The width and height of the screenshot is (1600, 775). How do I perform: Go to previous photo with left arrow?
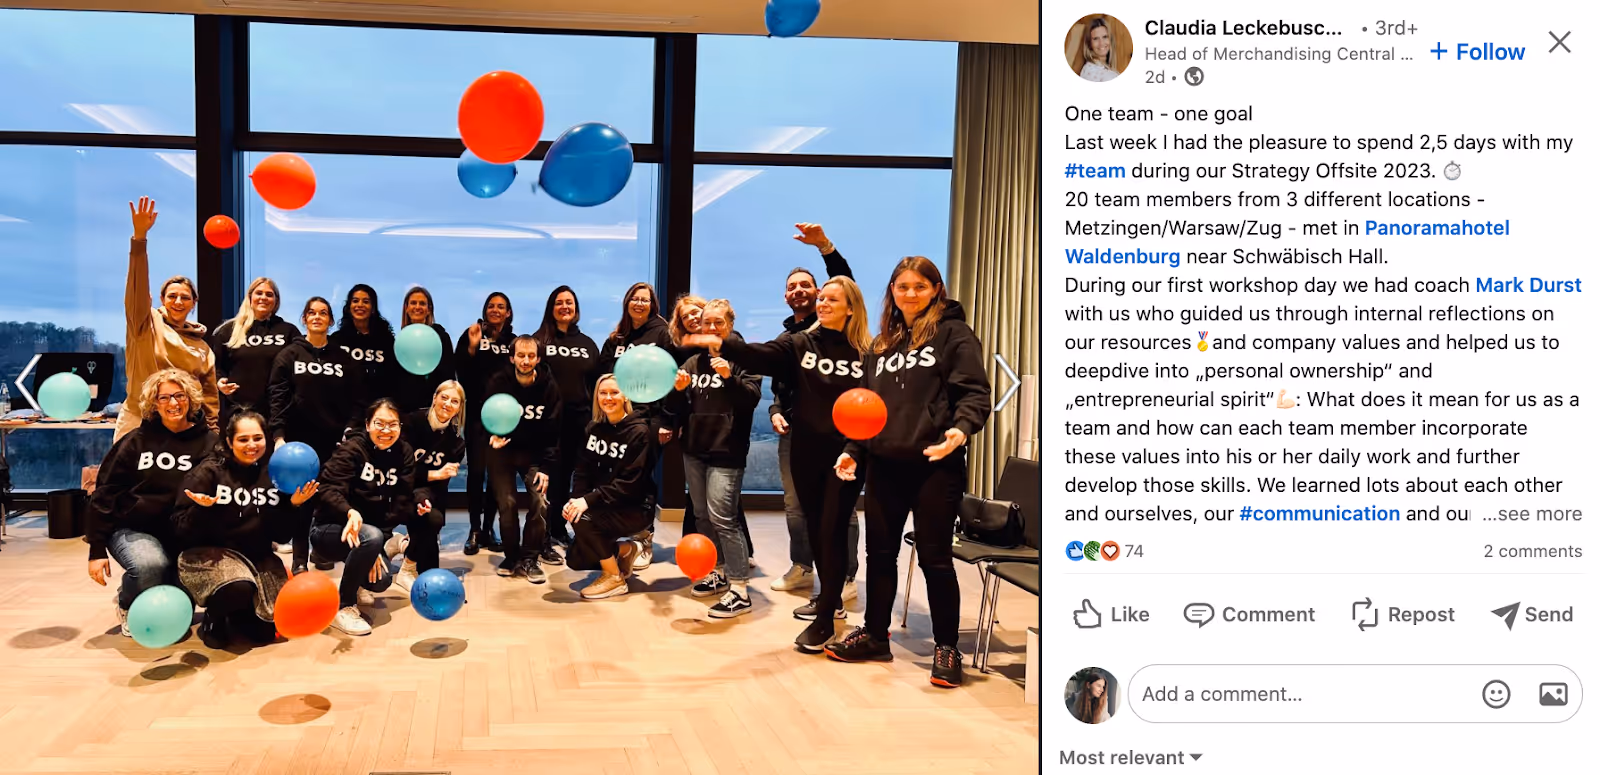27,383
